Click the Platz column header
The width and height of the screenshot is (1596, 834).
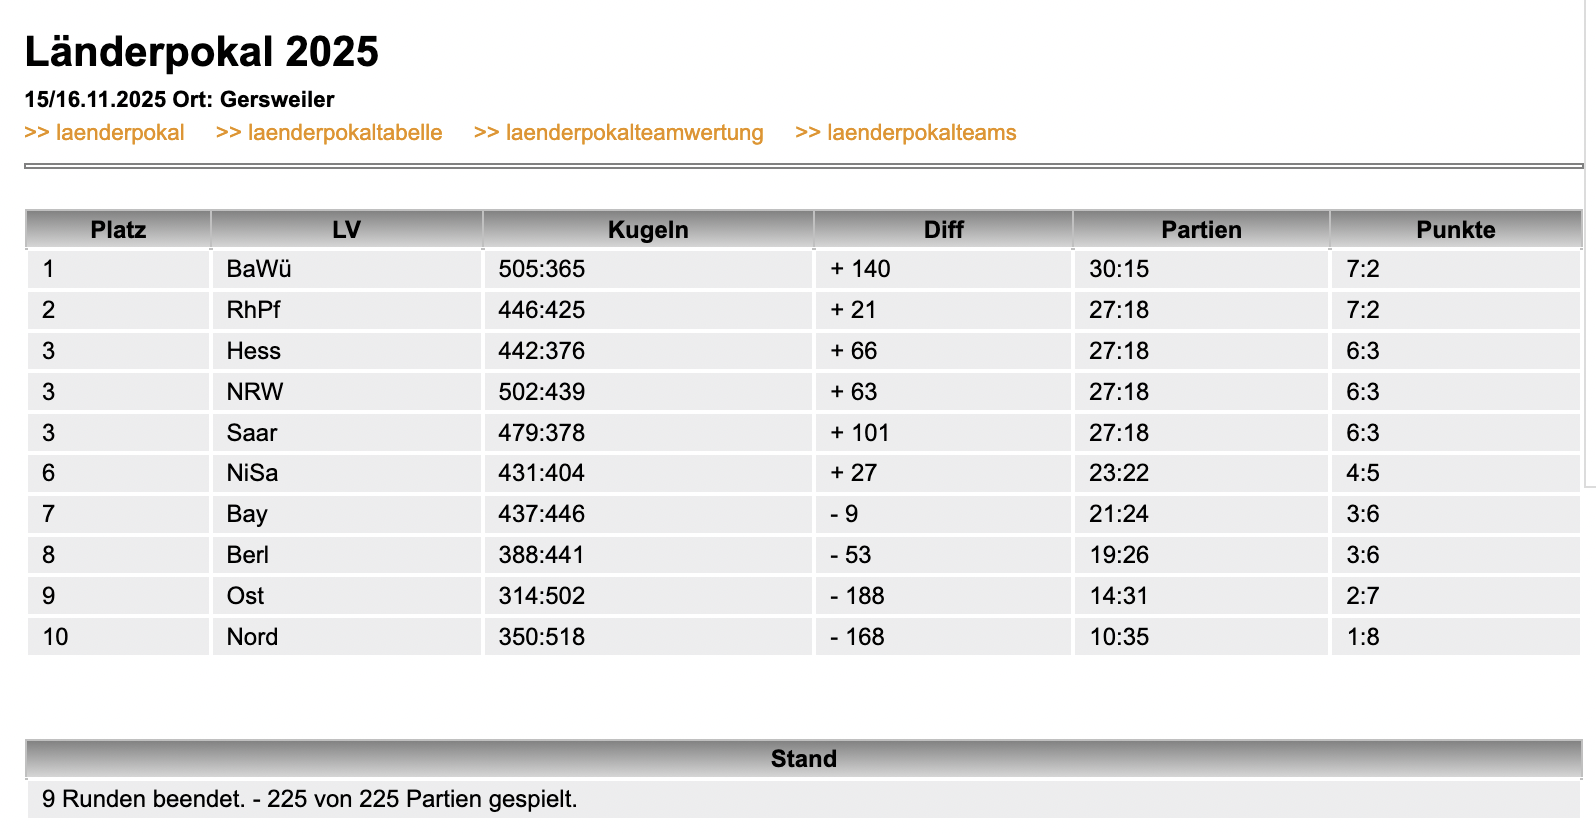click(x=117, y=229)
